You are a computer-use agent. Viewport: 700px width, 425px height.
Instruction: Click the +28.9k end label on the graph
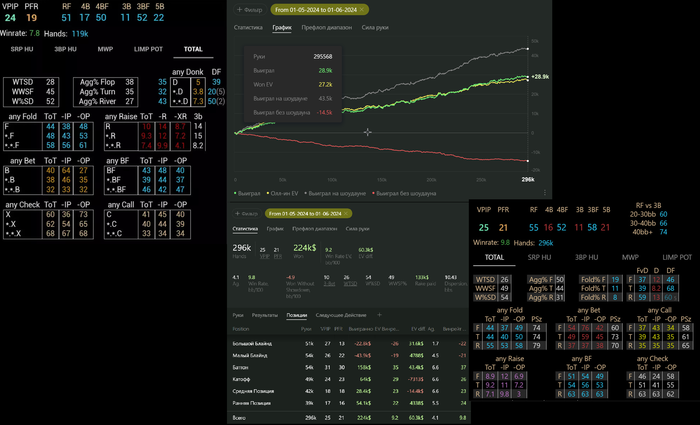coord(540,77)
